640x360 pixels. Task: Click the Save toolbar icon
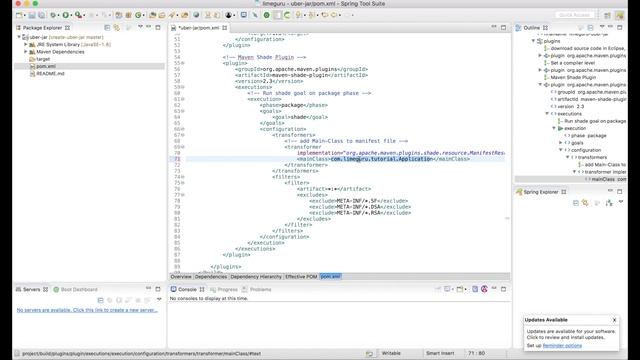[32, 15]
